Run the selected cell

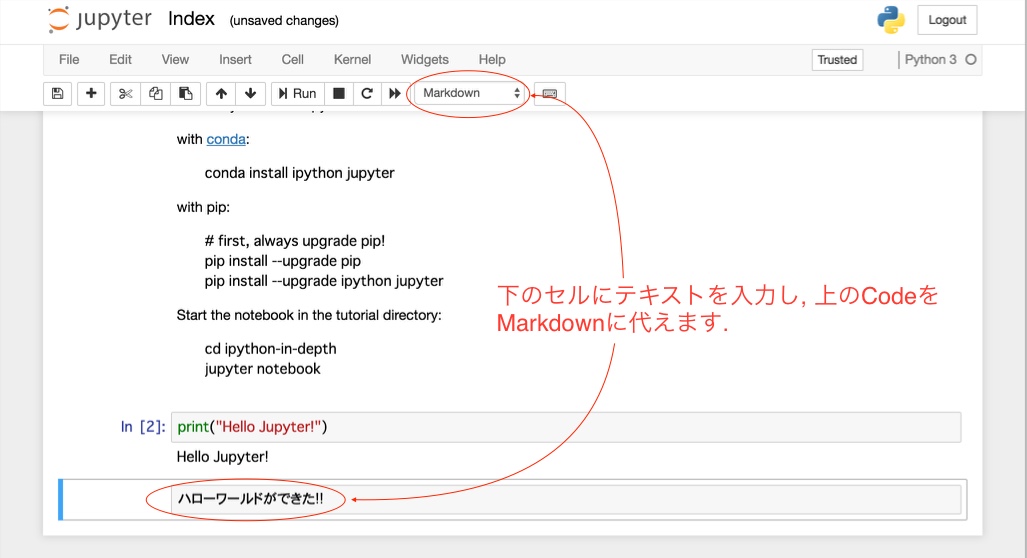coord(297,93)
